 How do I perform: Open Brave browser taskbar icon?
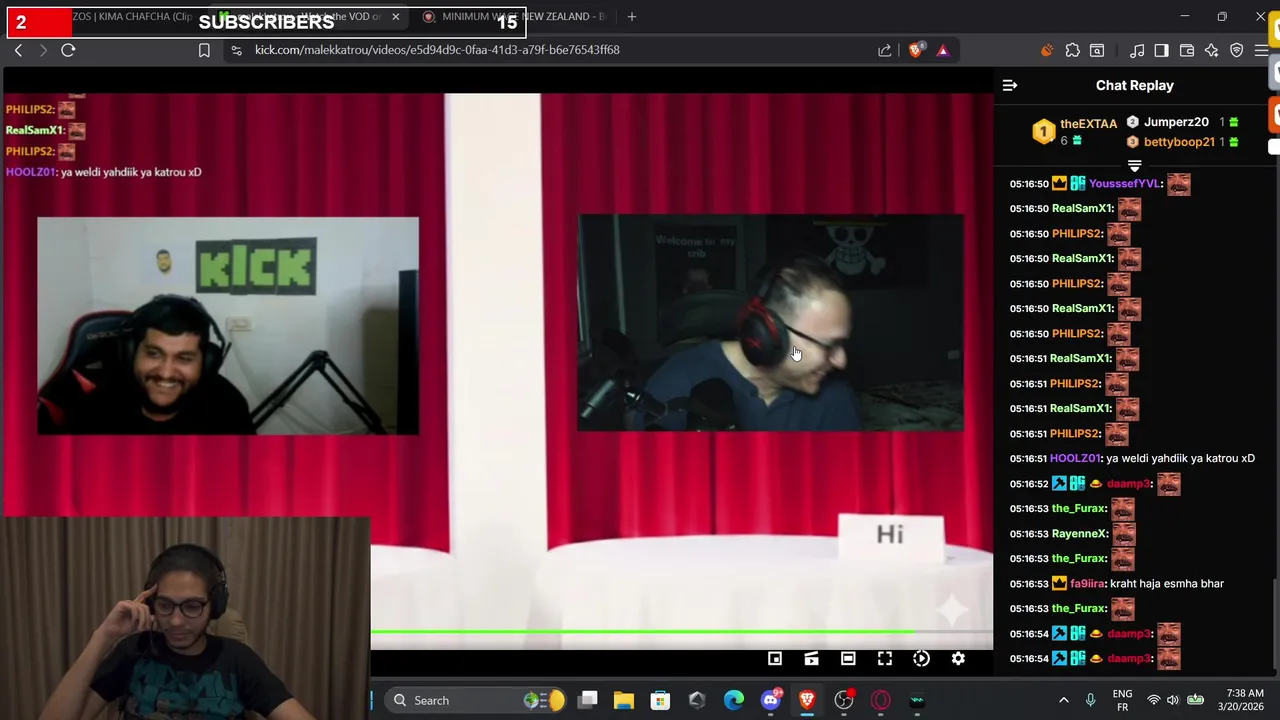pos(807,701)
